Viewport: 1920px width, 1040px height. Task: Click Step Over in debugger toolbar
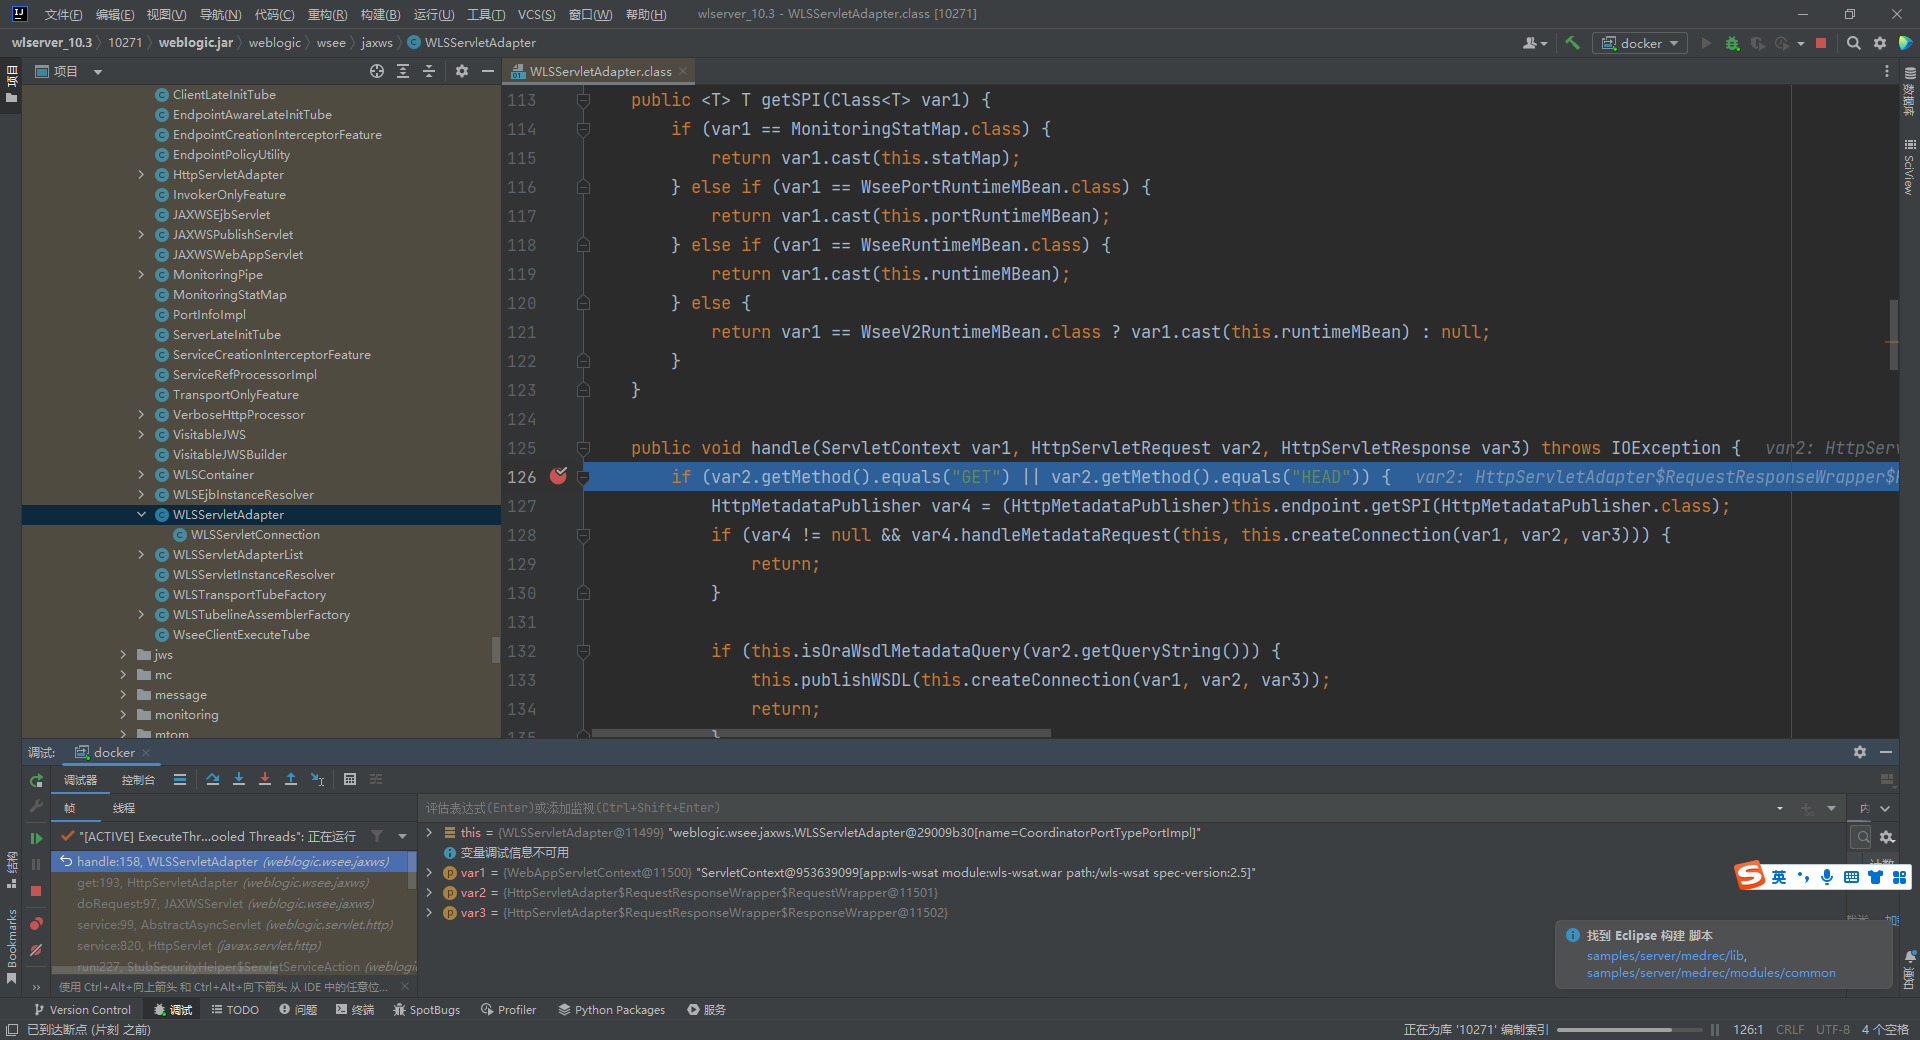point(213,779)
